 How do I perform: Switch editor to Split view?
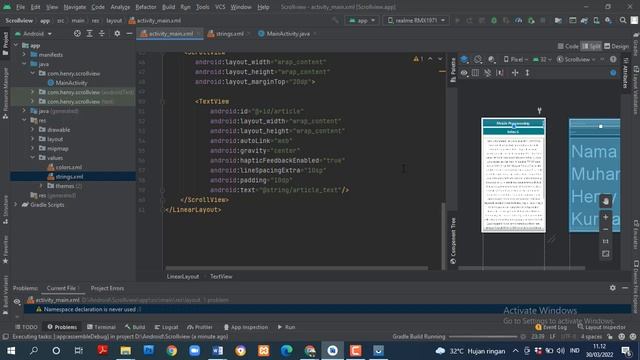click(x=591, y=46)
